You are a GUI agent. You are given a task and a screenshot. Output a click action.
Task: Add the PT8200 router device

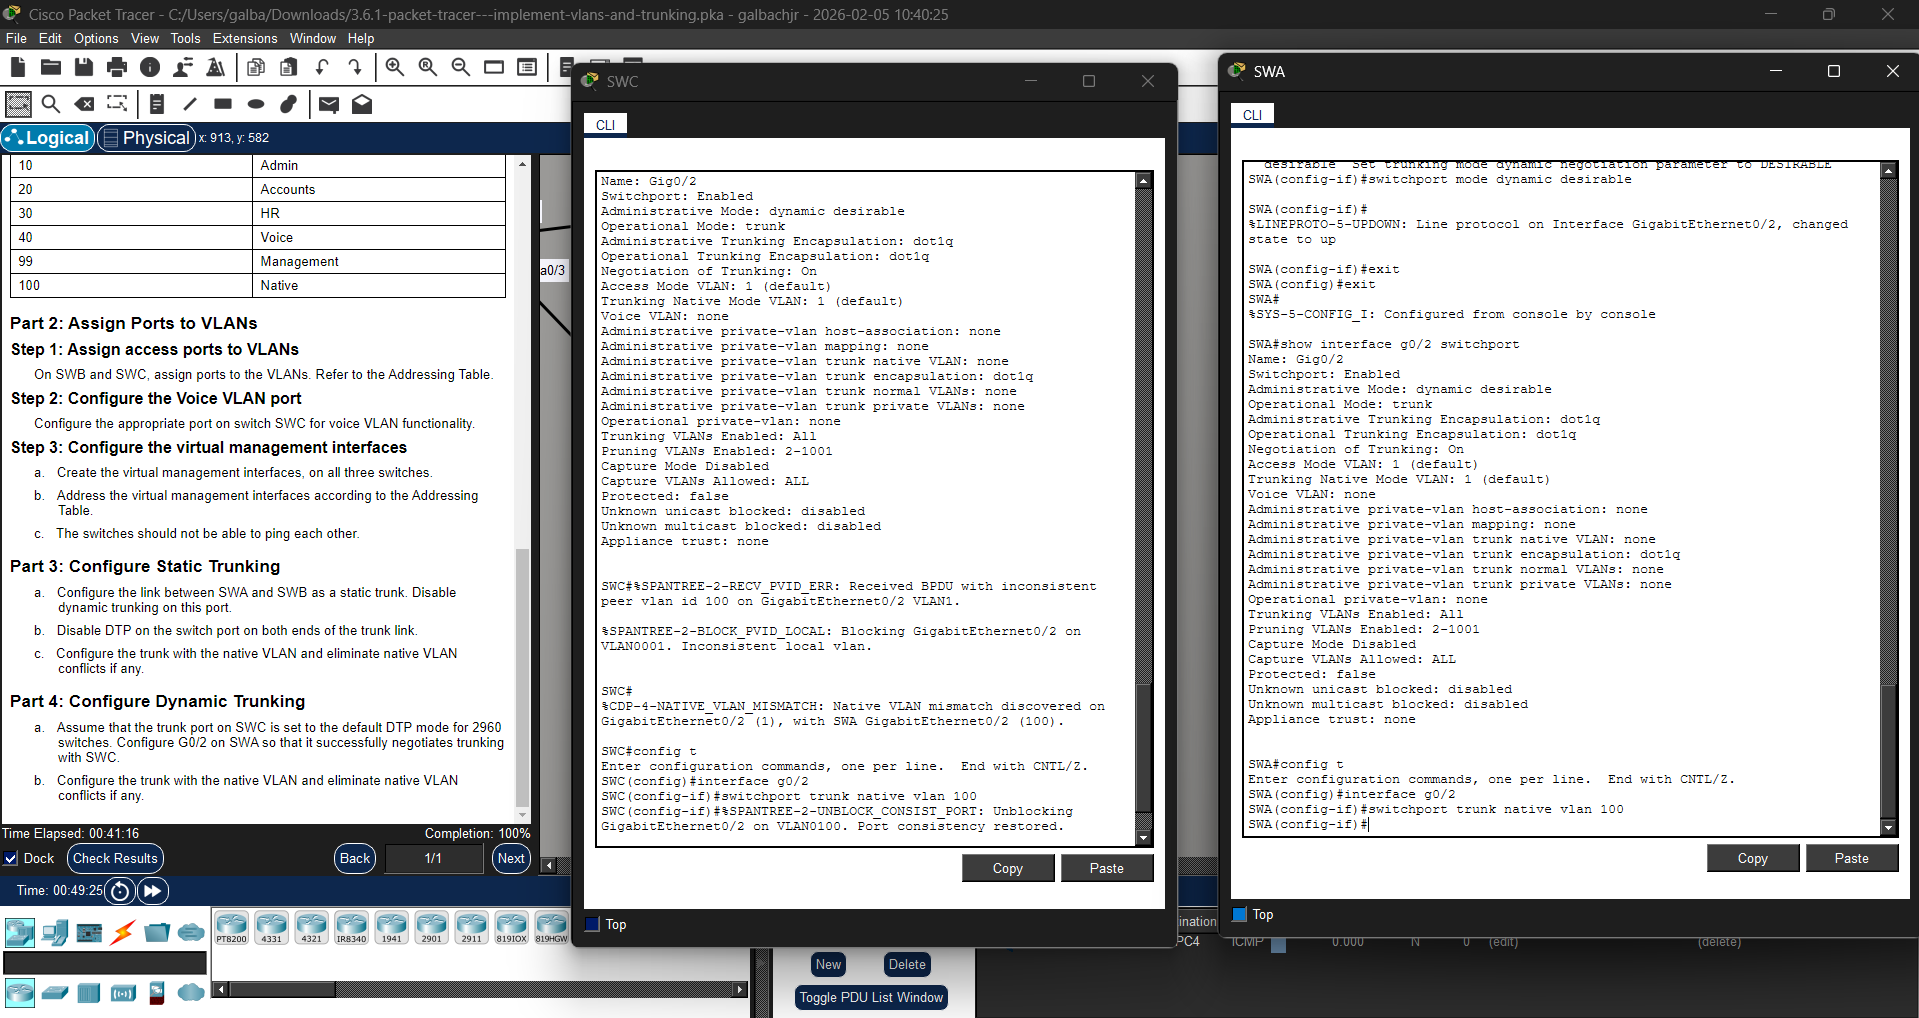pyautogui.click(x=231, y=928)
